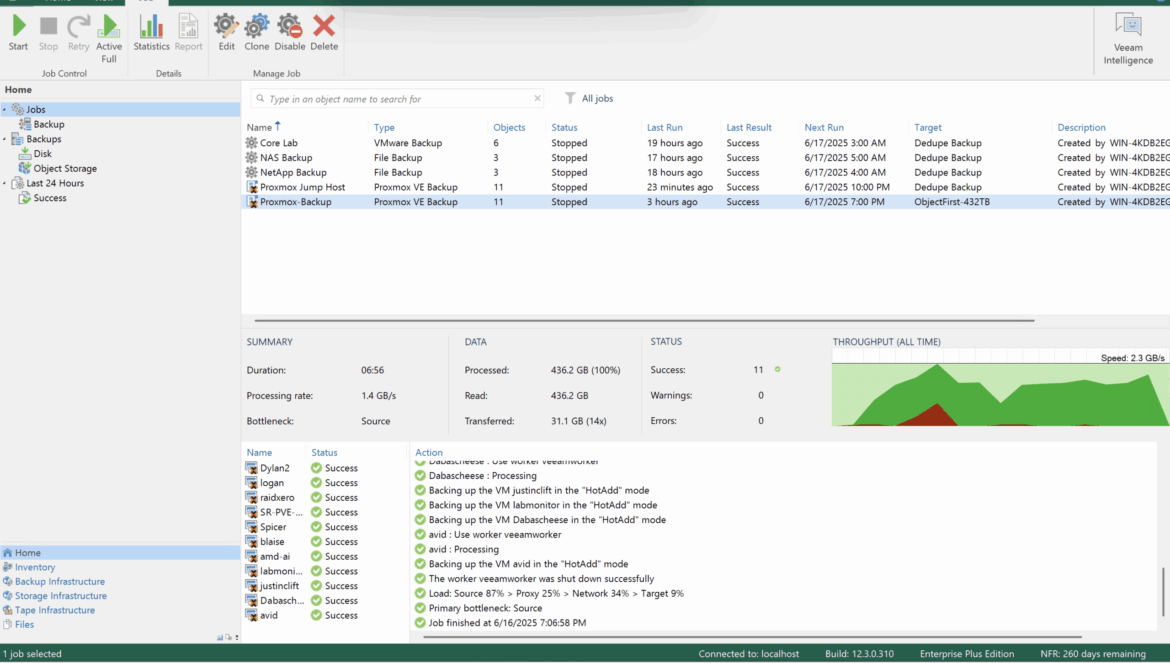
Task: Collapse the Backups tree node
Action: pos(4,139)
